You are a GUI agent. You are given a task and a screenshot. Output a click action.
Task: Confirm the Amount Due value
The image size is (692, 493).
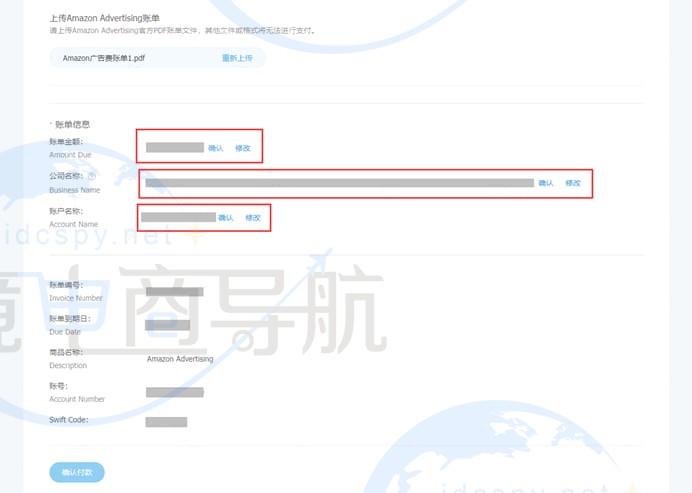(x=215, y=148)
